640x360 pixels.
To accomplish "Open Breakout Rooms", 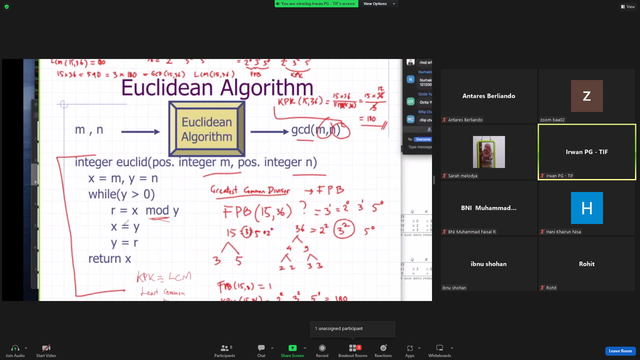I will pyautogui.click(x=353, y=350).
